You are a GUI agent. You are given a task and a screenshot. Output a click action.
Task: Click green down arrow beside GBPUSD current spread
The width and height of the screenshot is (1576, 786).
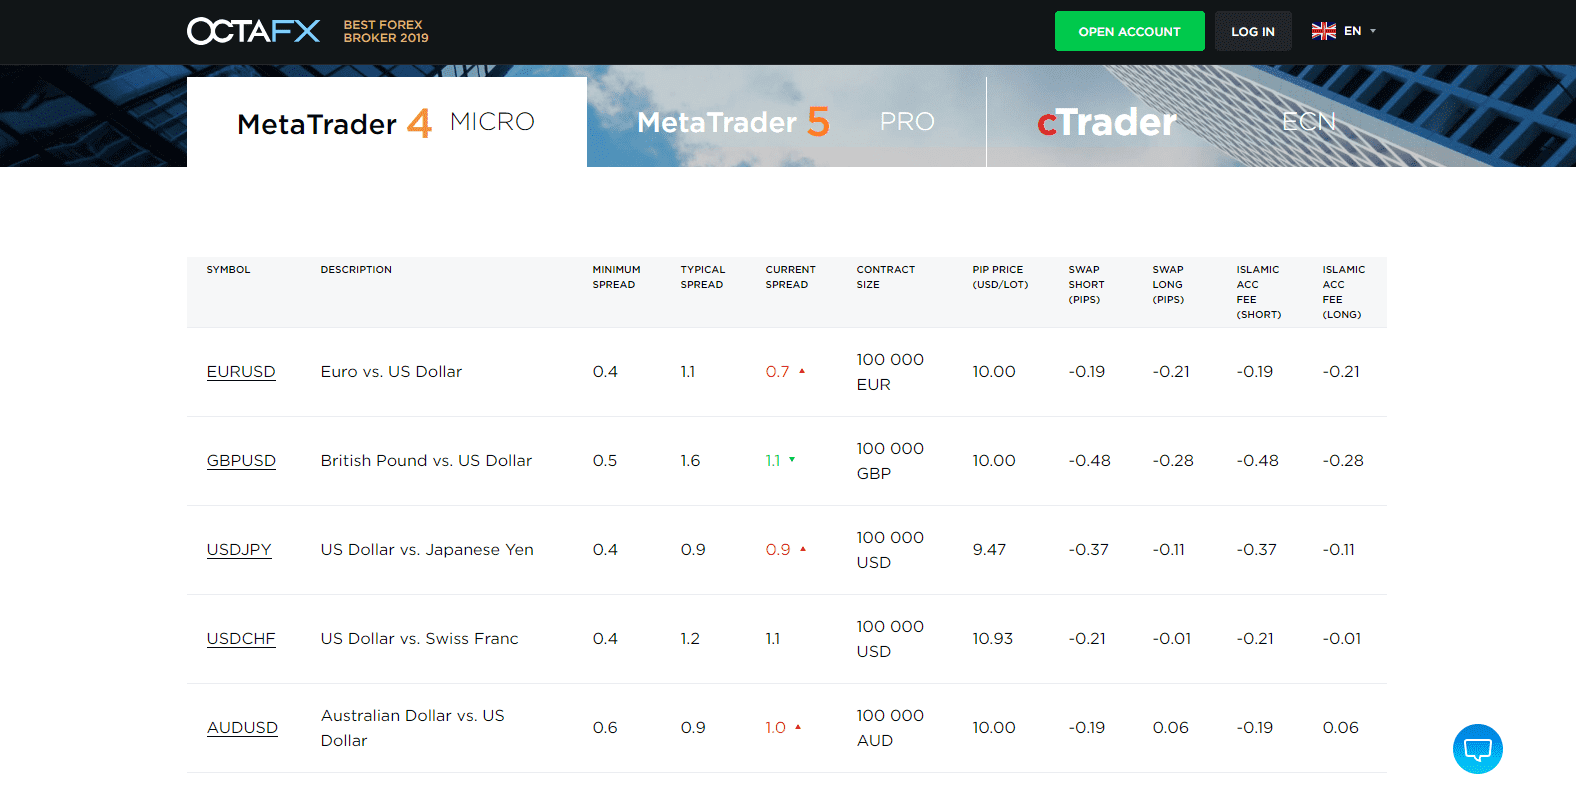coord(792,460)
